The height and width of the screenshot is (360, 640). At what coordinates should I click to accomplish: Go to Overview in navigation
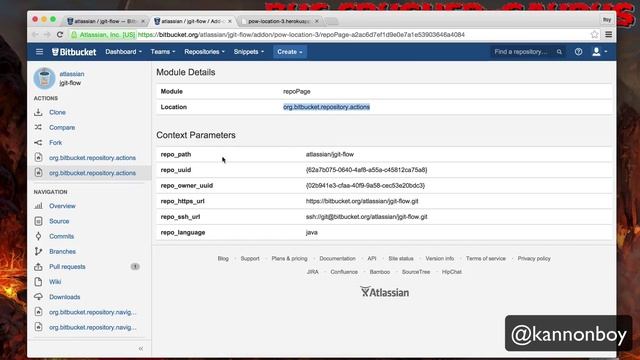click(x=62, y=206)
